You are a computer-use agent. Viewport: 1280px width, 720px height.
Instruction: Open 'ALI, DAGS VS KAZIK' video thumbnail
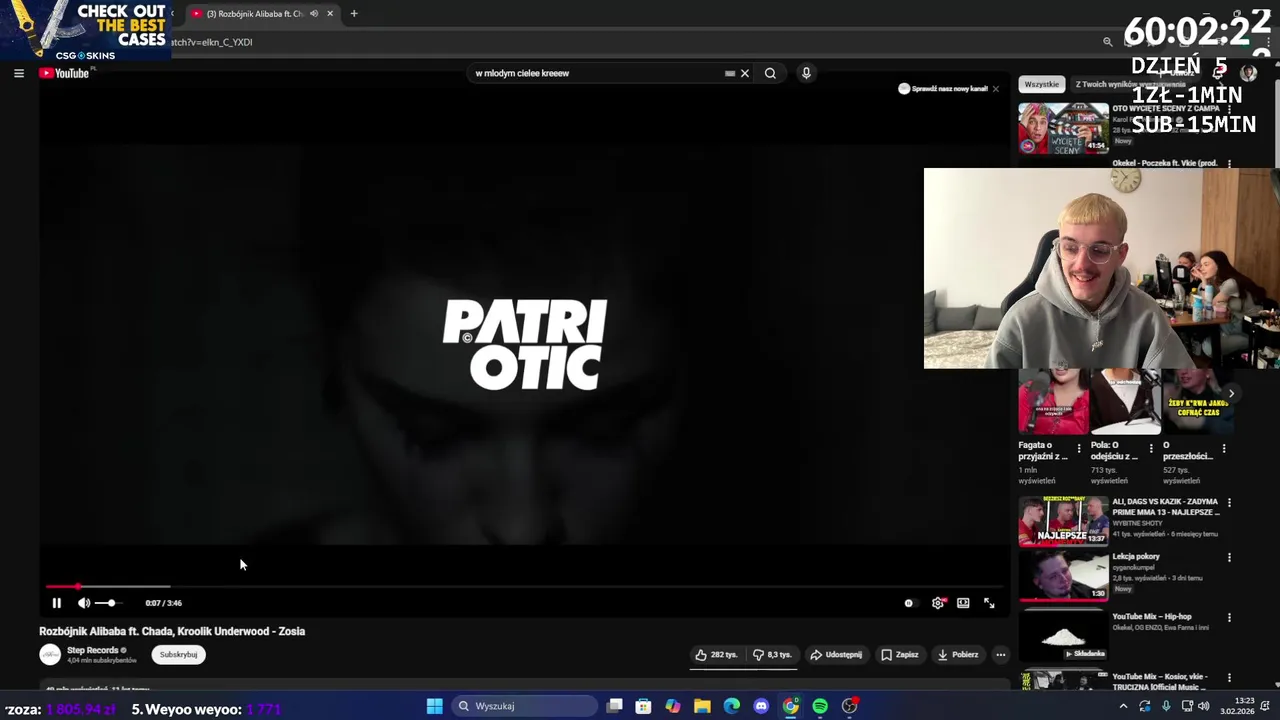pyautogui.click(x=1064, y=521)
